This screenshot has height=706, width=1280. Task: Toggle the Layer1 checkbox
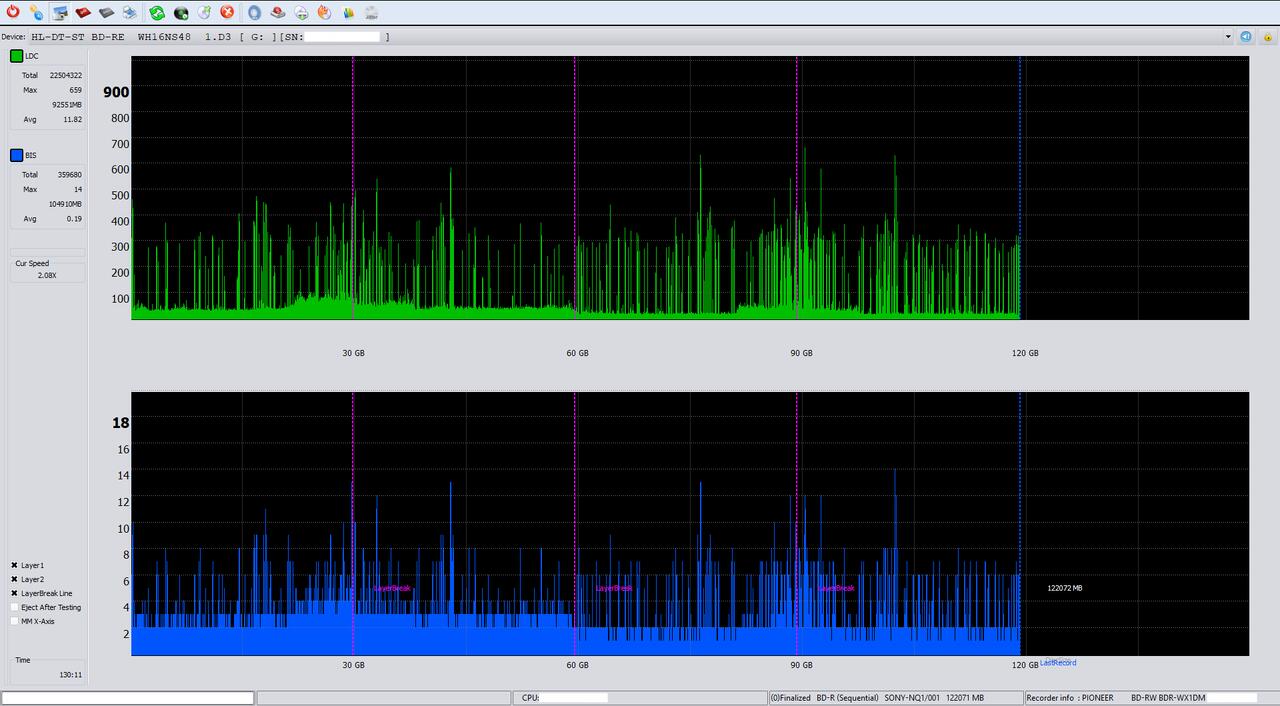(14, 565)
